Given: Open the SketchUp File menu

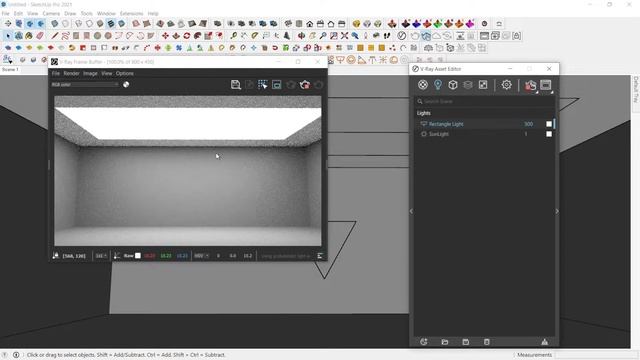Looking at the screenshot, I should tap(6, 13).
